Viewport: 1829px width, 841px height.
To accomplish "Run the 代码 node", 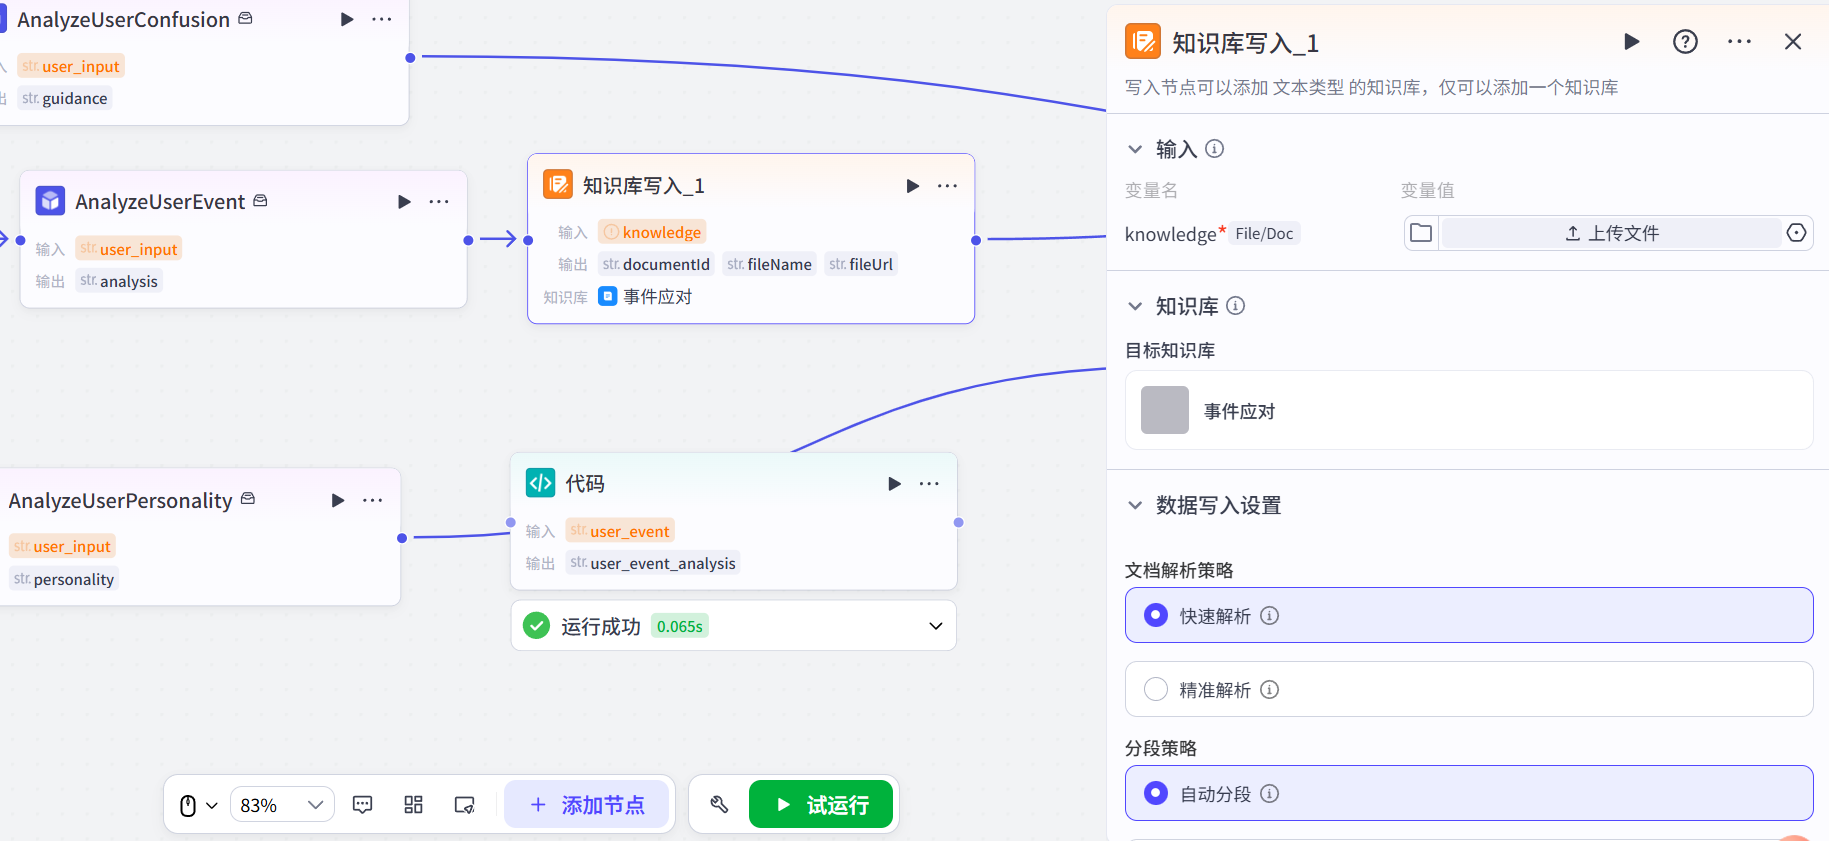I will (894, 483).
